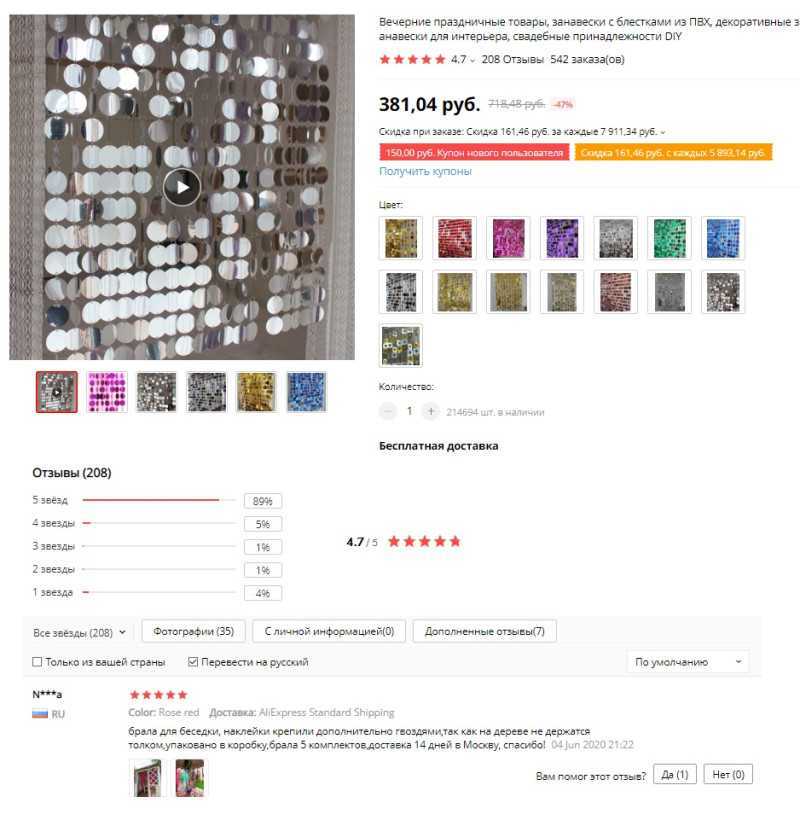Open first review photo thumbnail
The height and width of the screenshot is (826, 800).
pos(145,778)
